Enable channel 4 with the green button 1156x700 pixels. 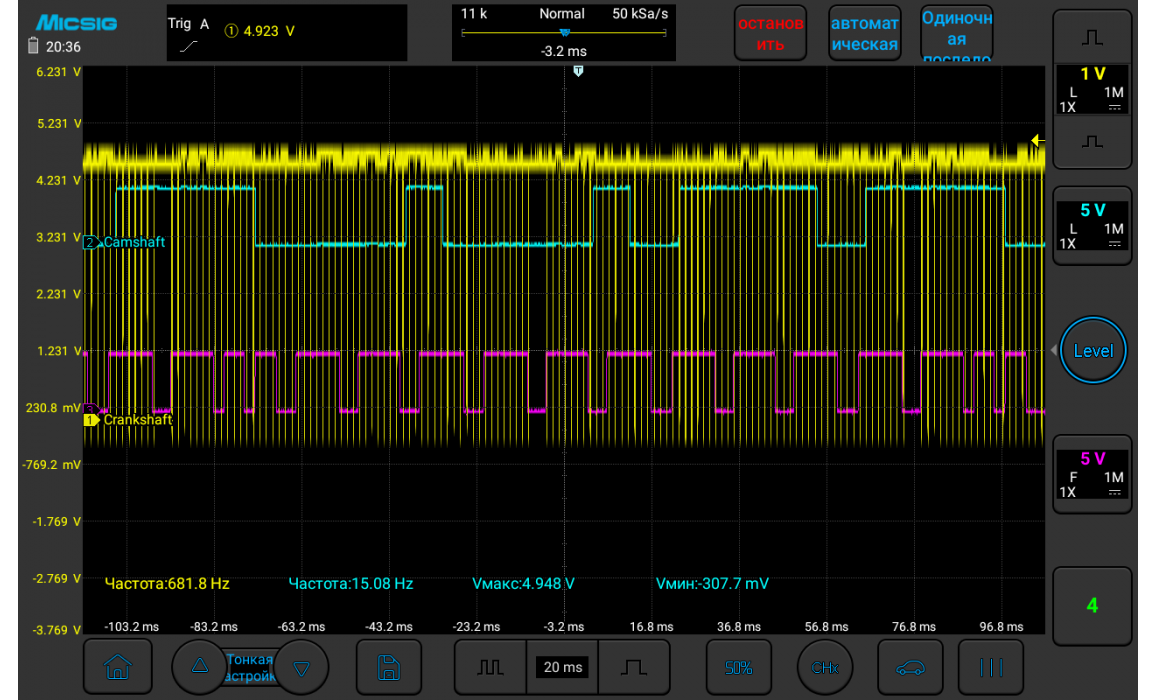1092,605
